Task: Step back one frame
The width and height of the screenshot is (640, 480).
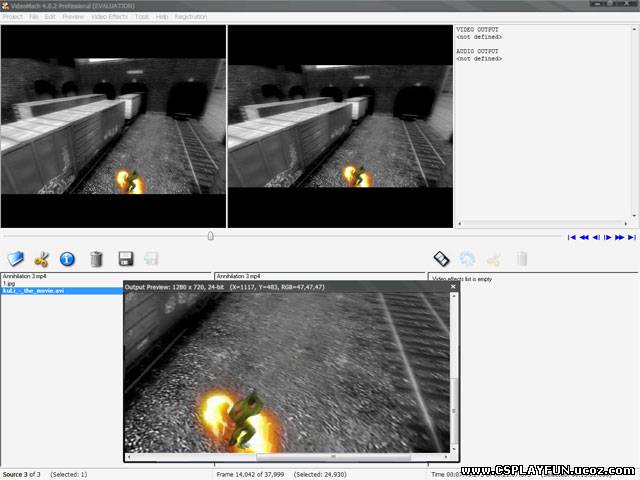Action: click(596, 237)
